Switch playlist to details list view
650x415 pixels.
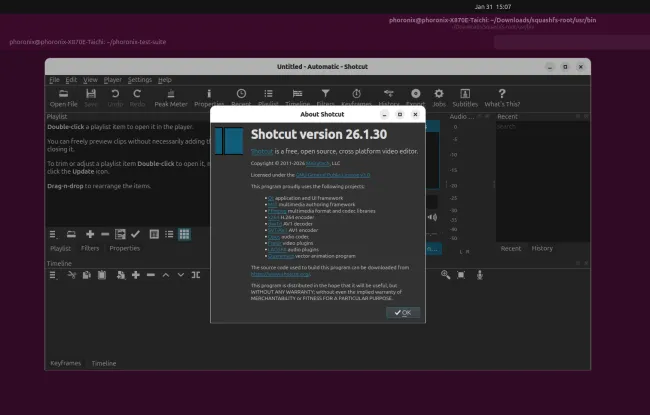pyautogui.click(x=169, y=235)
